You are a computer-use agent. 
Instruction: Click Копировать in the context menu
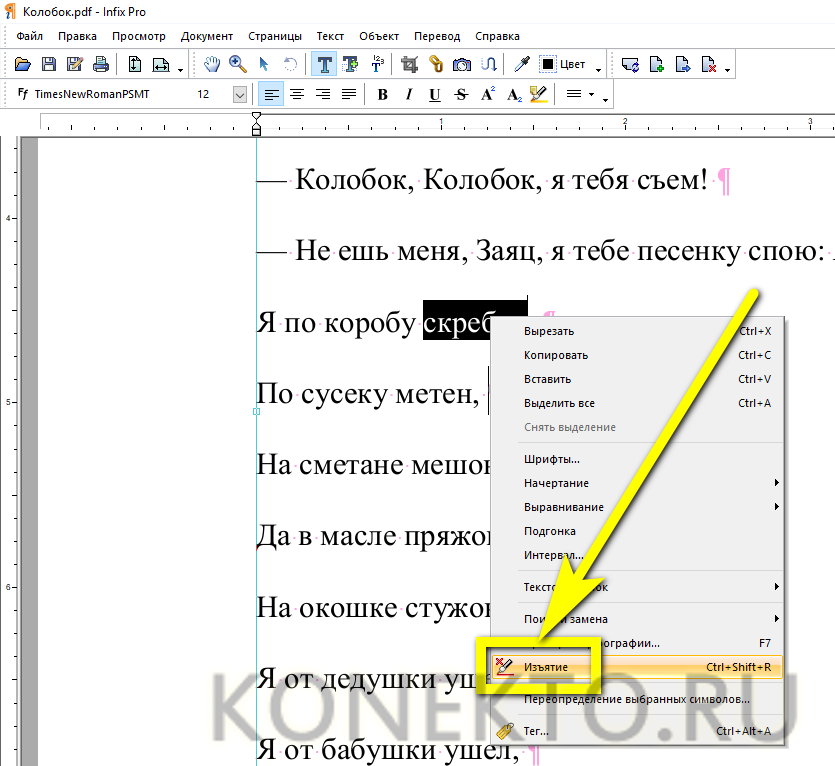555,355
